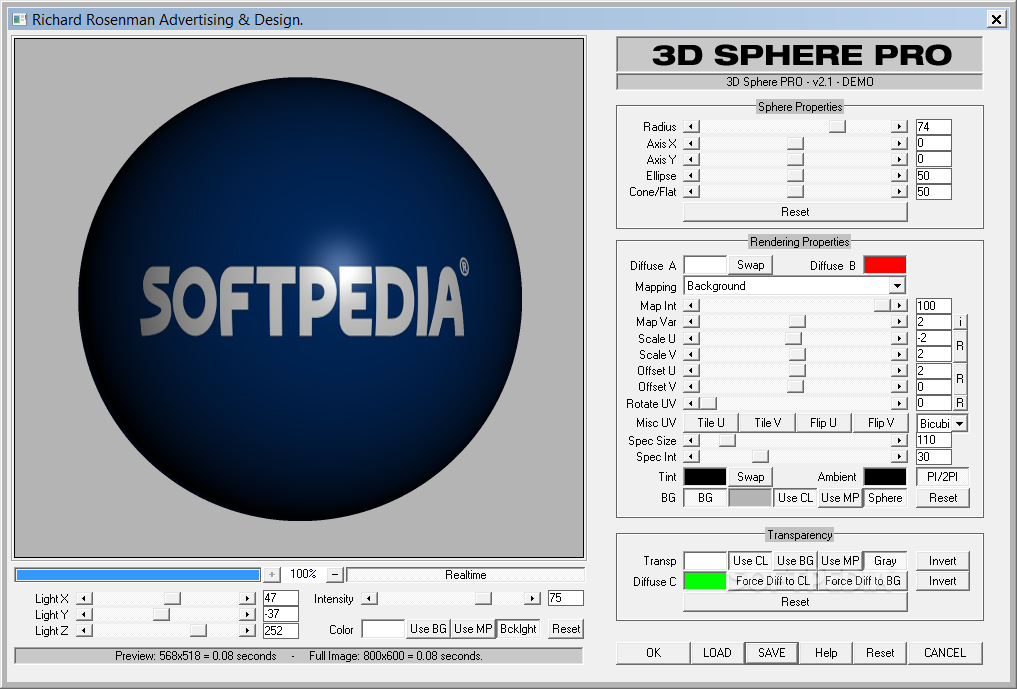1017x689 pixels.
Task: Pick the white Diffuse A color
Action: pyautogui.click(x=705, y=265)
